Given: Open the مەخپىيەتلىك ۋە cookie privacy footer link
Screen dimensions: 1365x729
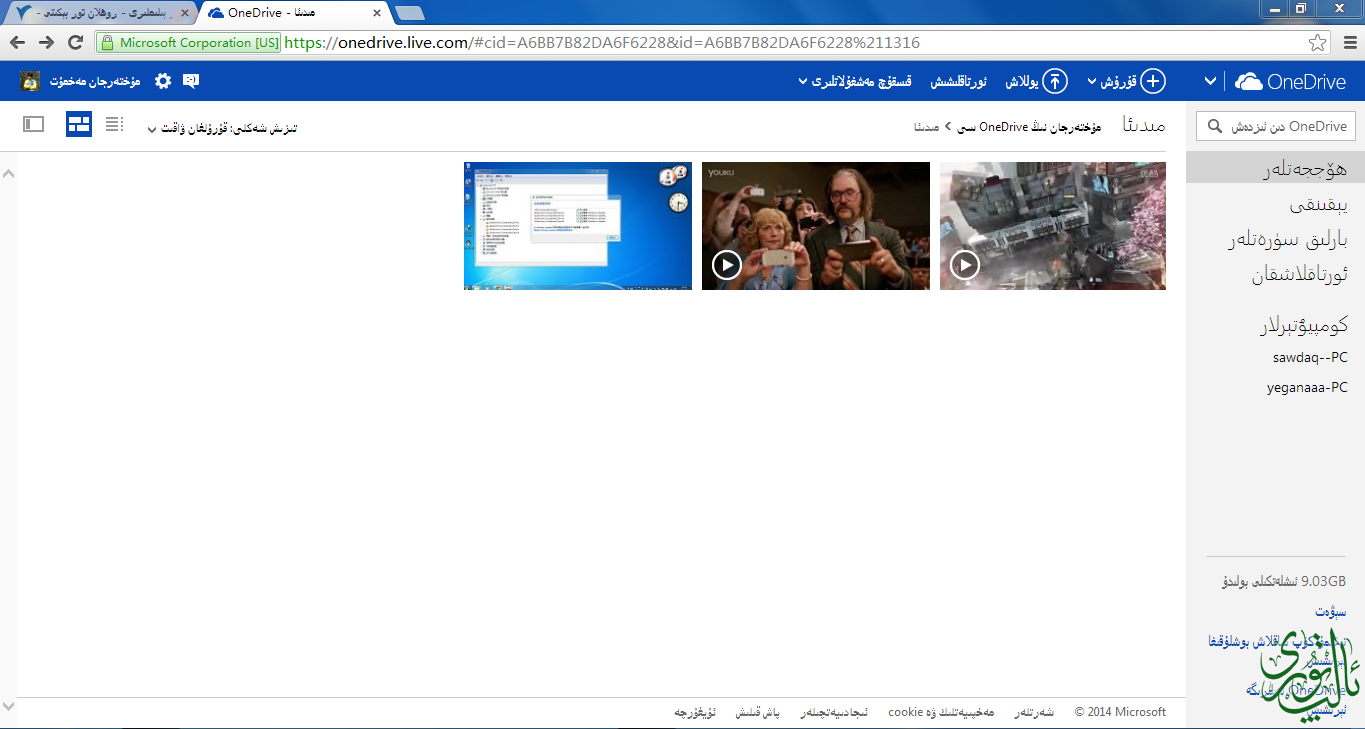Looking at the screenshot, I should [941, 712].
